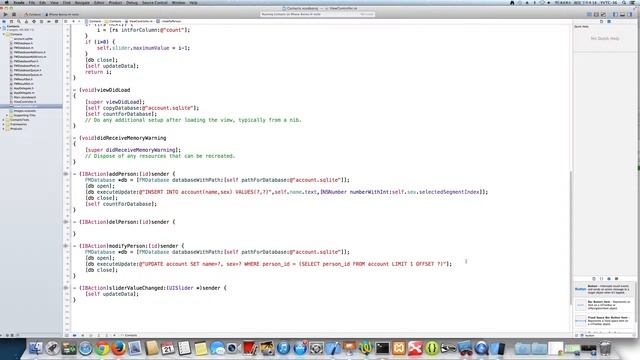Show the File inspector in utilities
Image resolution: width=640 pixels, height=360 pixels.
(601, 21)
